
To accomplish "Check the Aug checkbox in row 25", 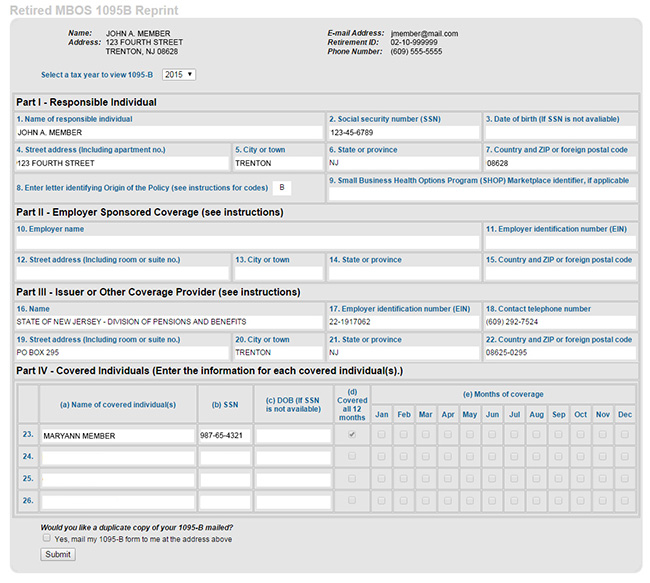I will click(x=536, y=479).
